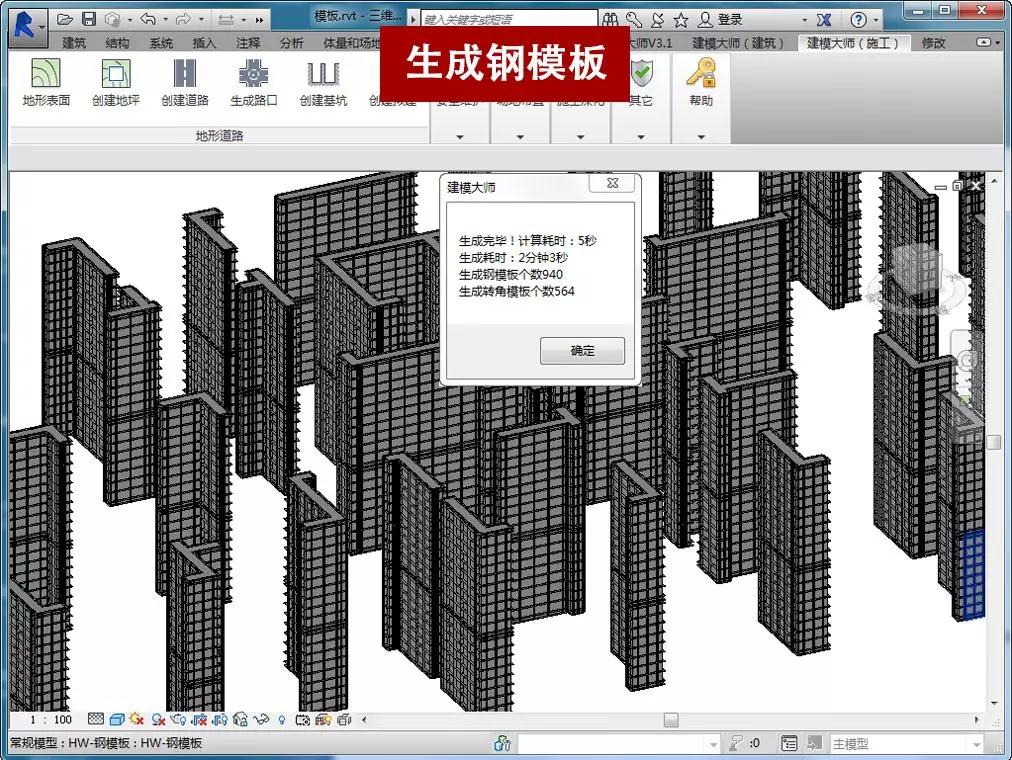This screenshot has height=760, width=1012.
Task: Click the rendering dialog teapot icon
Action: pyautogui.click(x=178, y=719)
